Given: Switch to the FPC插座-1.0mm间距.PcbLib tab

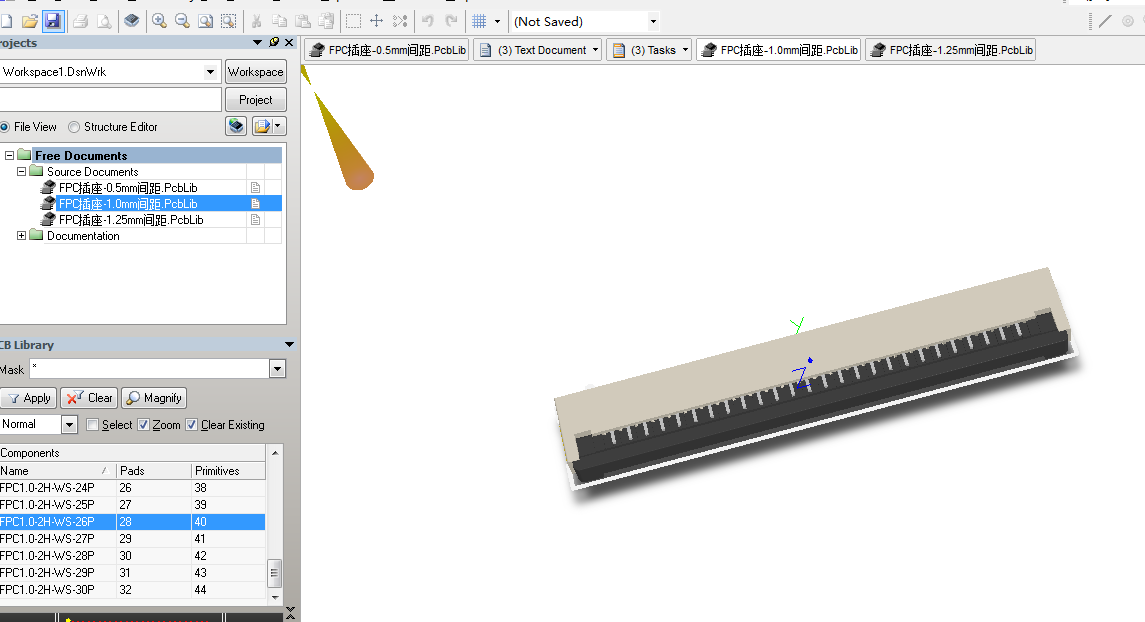Looking at the screenshot, I should tap(779, 50).
